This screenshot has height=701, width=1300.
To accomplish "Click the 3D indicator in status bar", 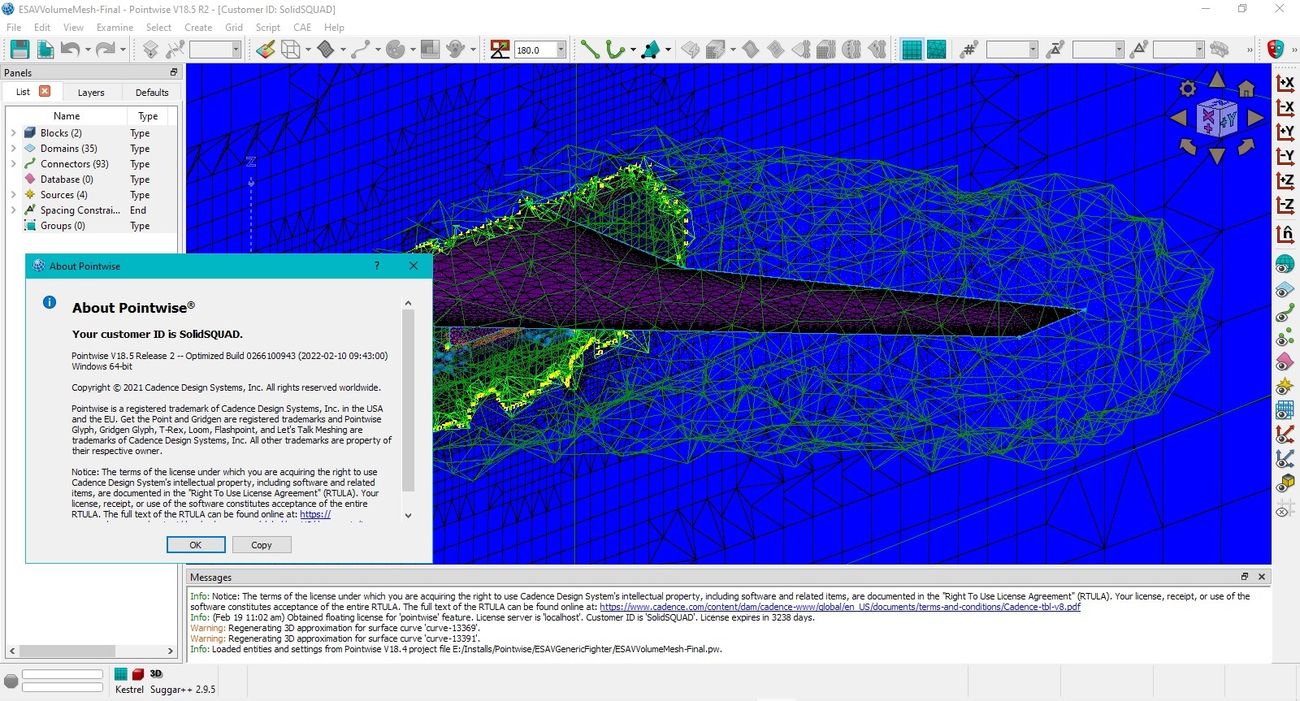I will click(x=155, y=674).
